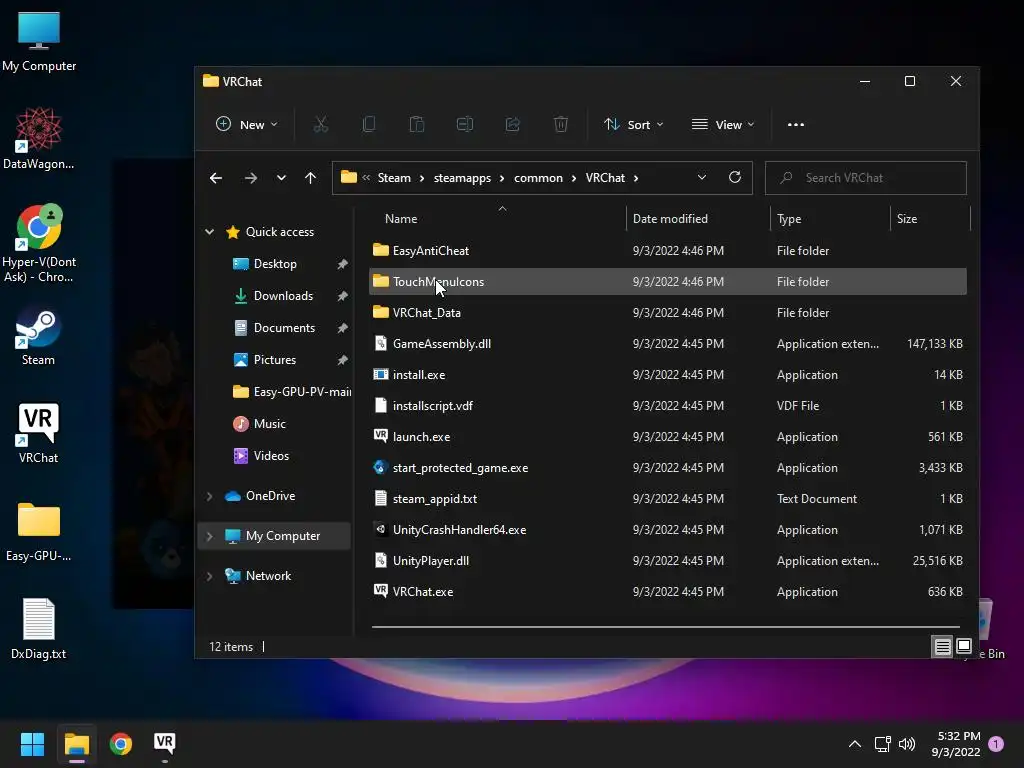
Task: Open the Windows Start menu
Action: [x=32, y=744]
